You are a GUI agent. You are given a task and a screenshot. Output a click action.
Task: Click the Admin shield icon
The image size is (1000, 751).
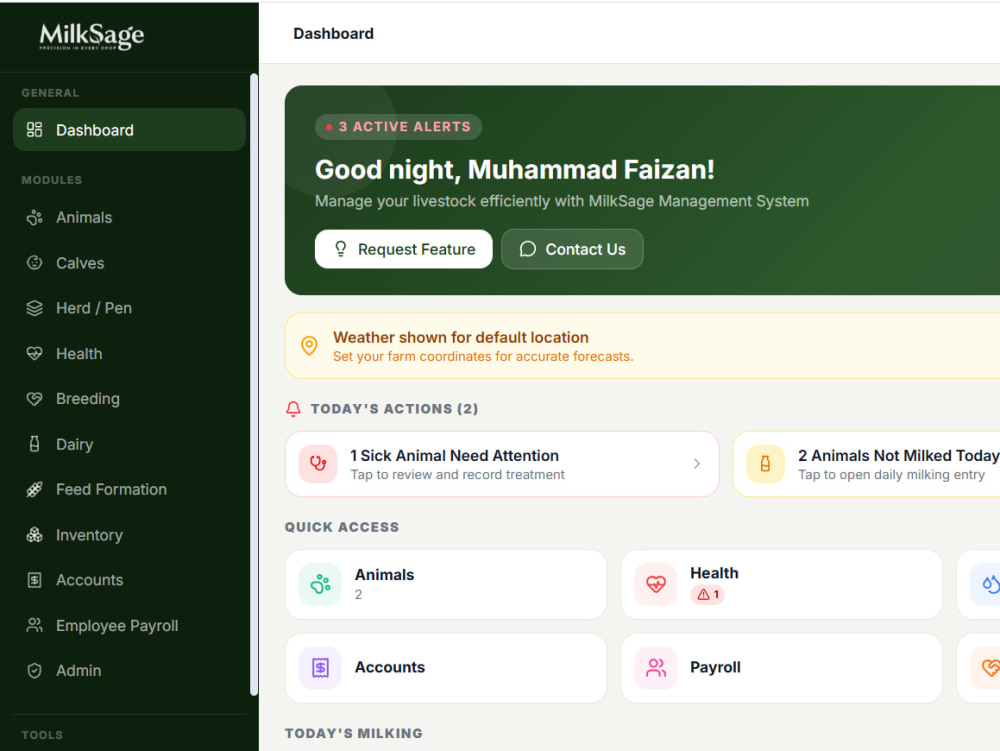pos(34,671)
